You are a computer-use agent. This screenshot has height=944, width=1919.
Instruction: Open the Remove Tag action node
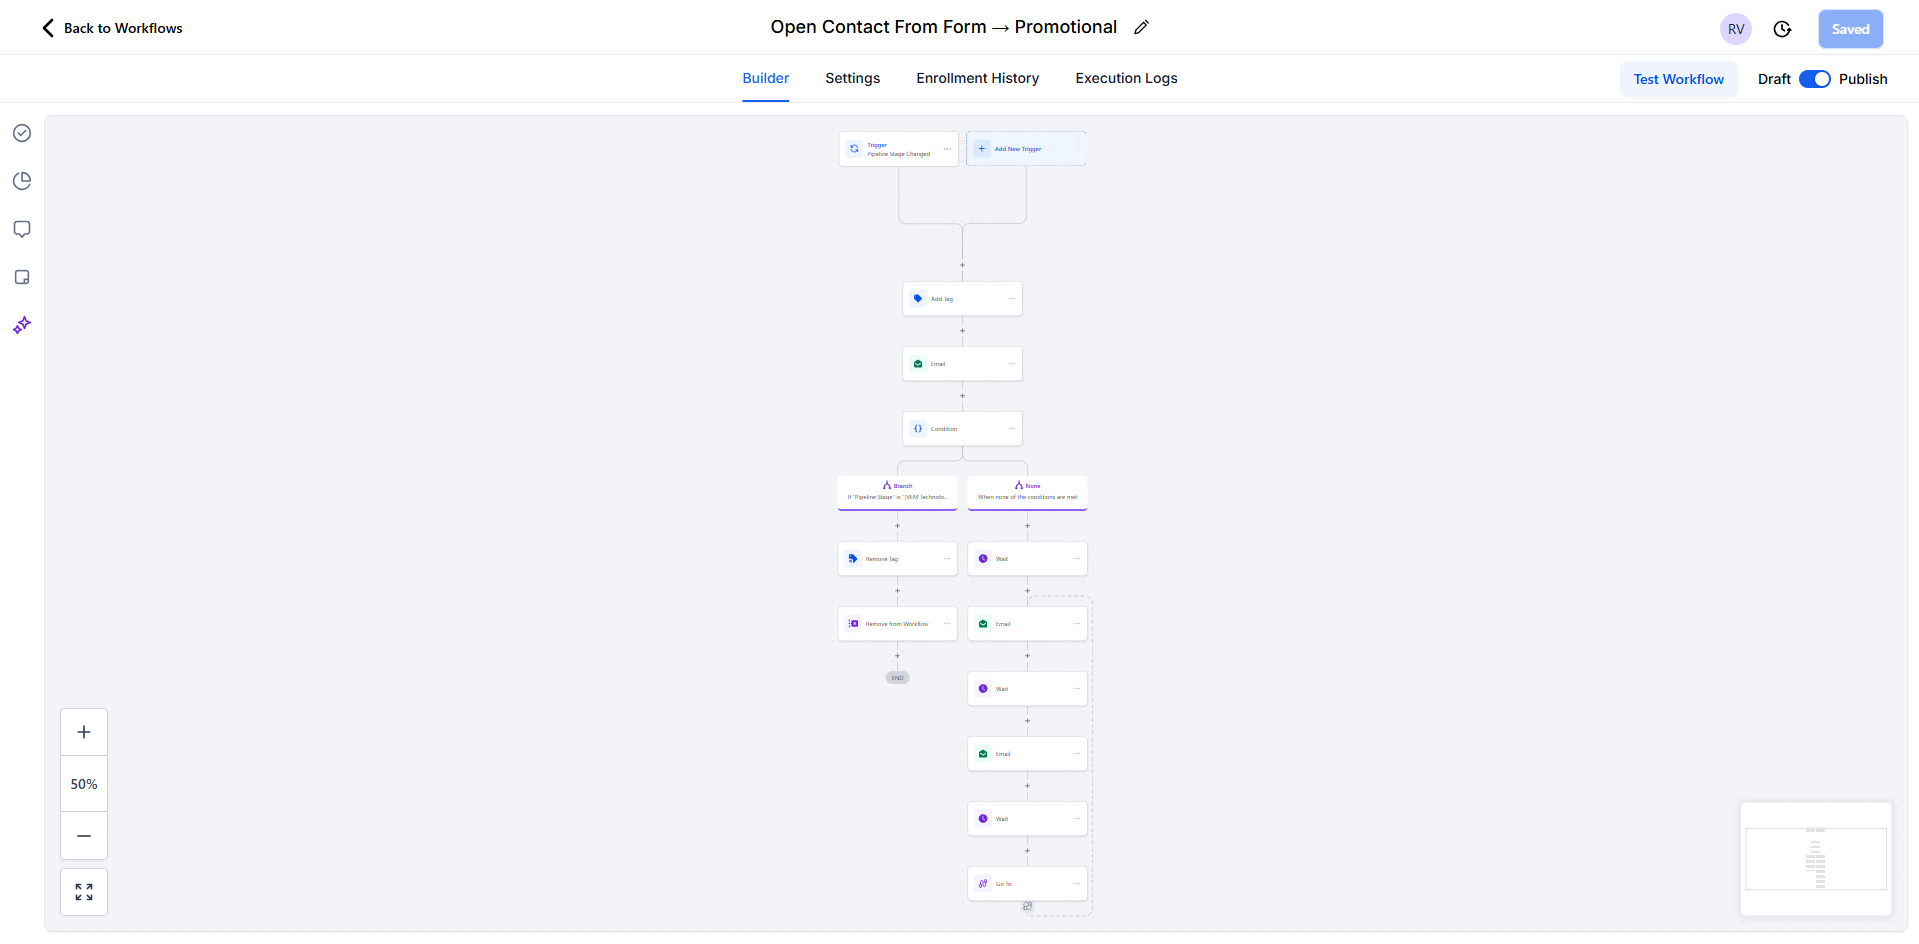pyautogui.click(x=897, y=559)
